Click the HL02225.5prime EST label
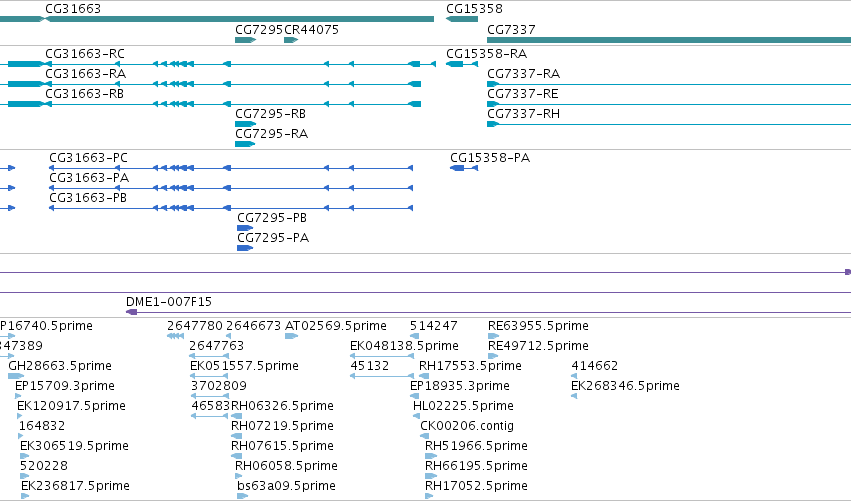The height and width of the screenshot is (501, 851). [x=463, y=407]
